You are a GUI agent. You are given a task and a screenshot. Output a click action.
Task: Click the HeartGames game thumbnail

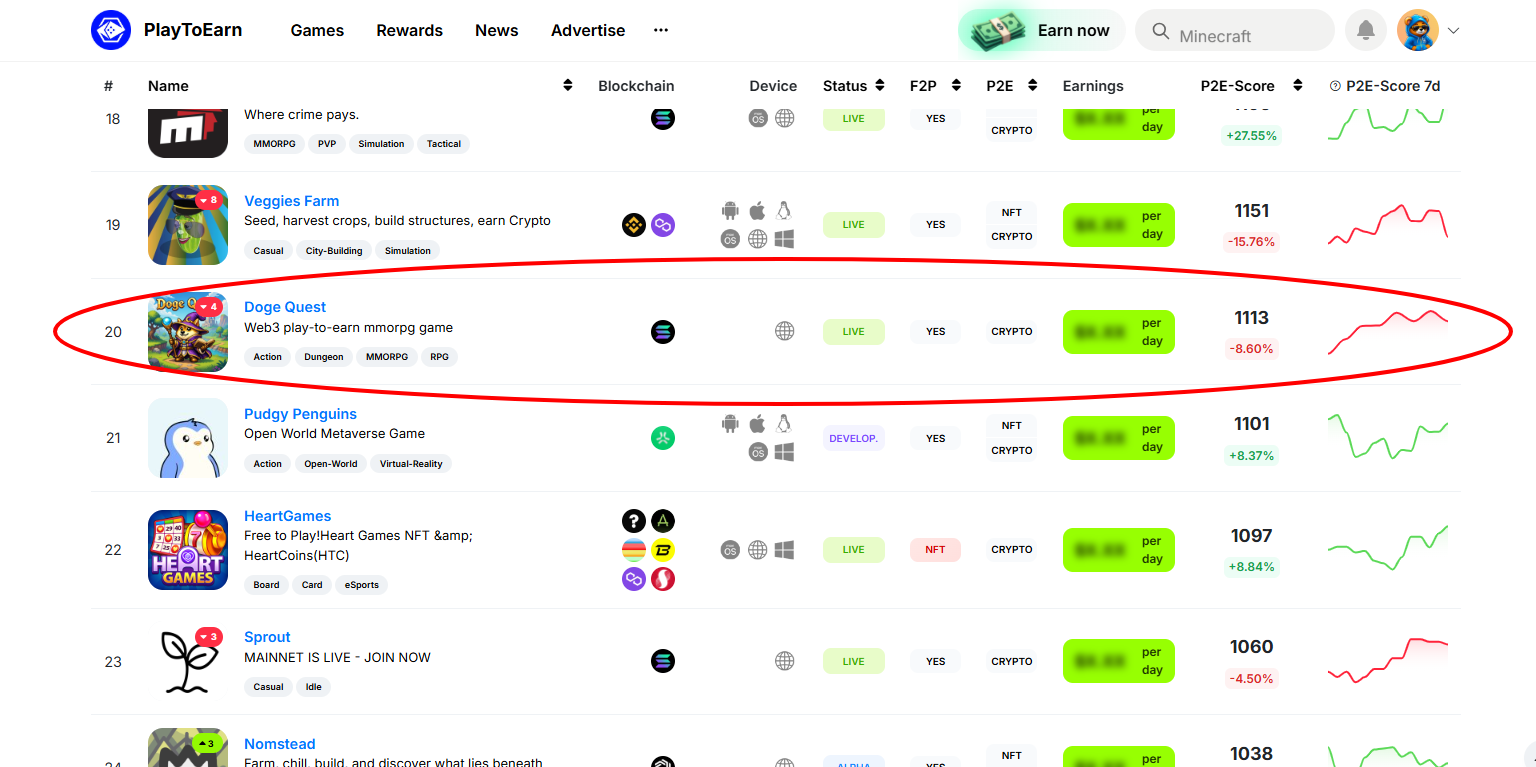click(188, 550)
